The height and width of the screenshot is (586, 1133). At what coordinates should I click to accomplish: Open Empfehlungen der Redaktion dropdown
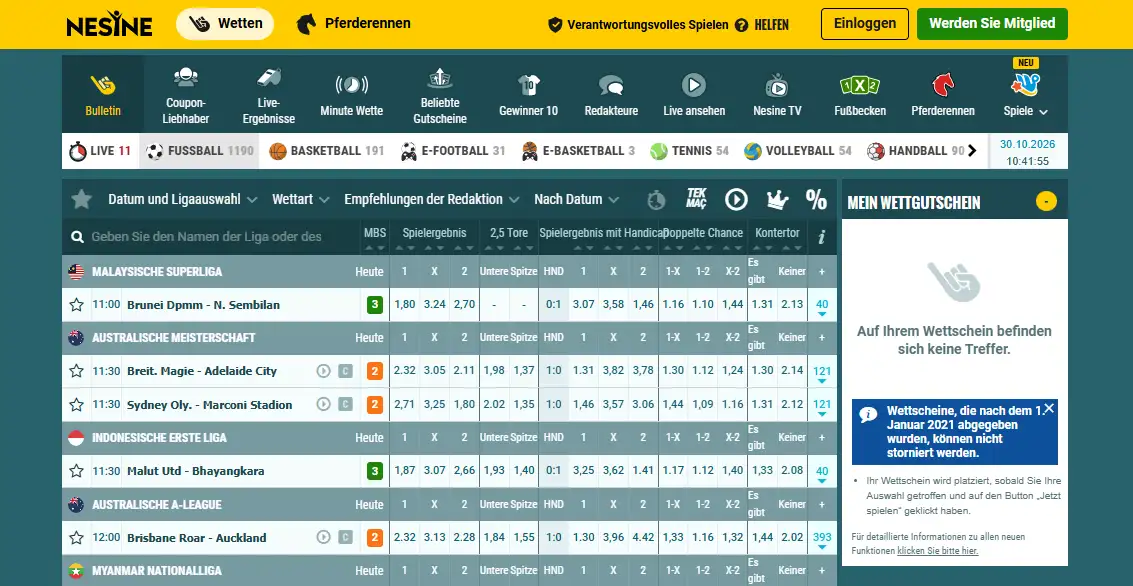coord(432,199)
